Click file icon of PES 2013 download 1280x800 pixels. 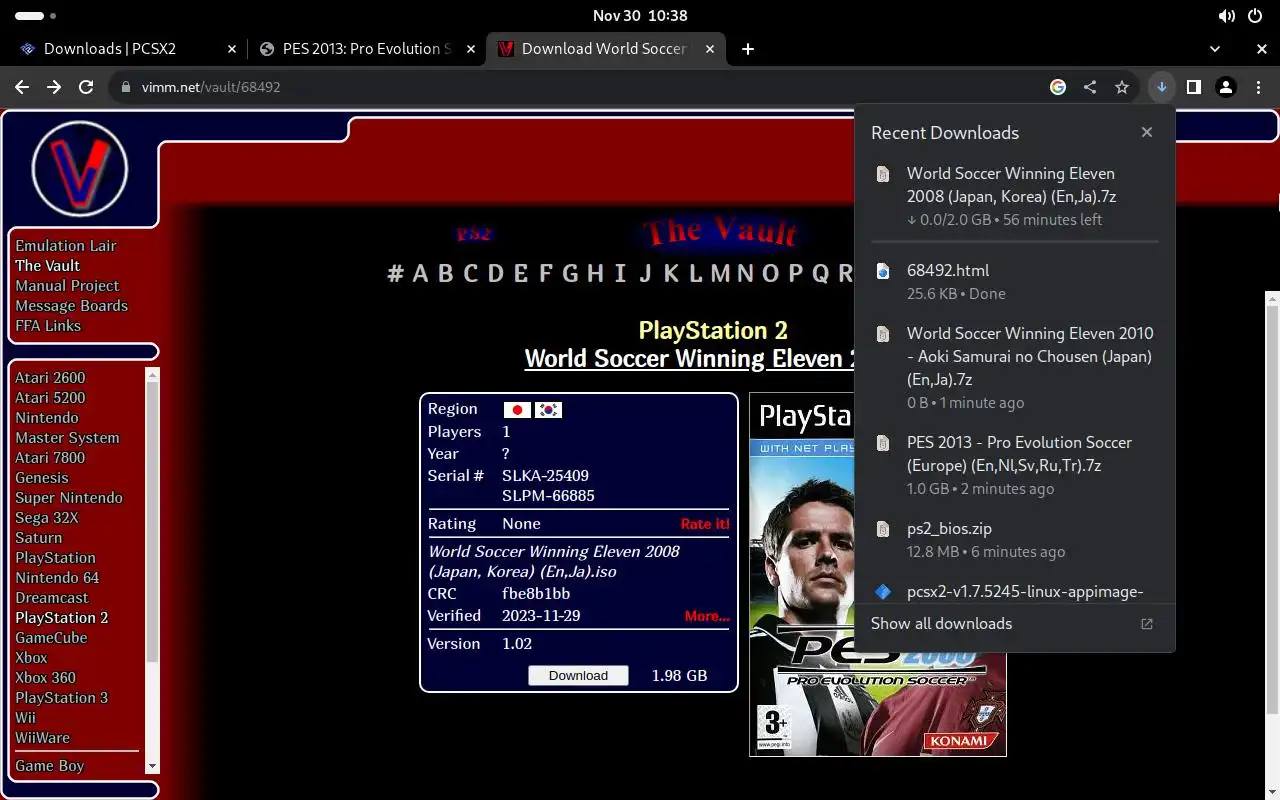click(883, 443)
